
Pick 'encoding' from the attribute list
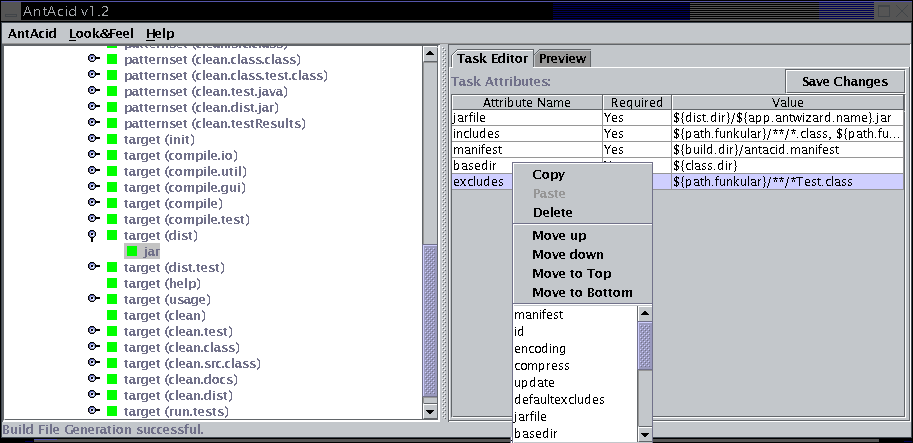click(x=540, y=349)
